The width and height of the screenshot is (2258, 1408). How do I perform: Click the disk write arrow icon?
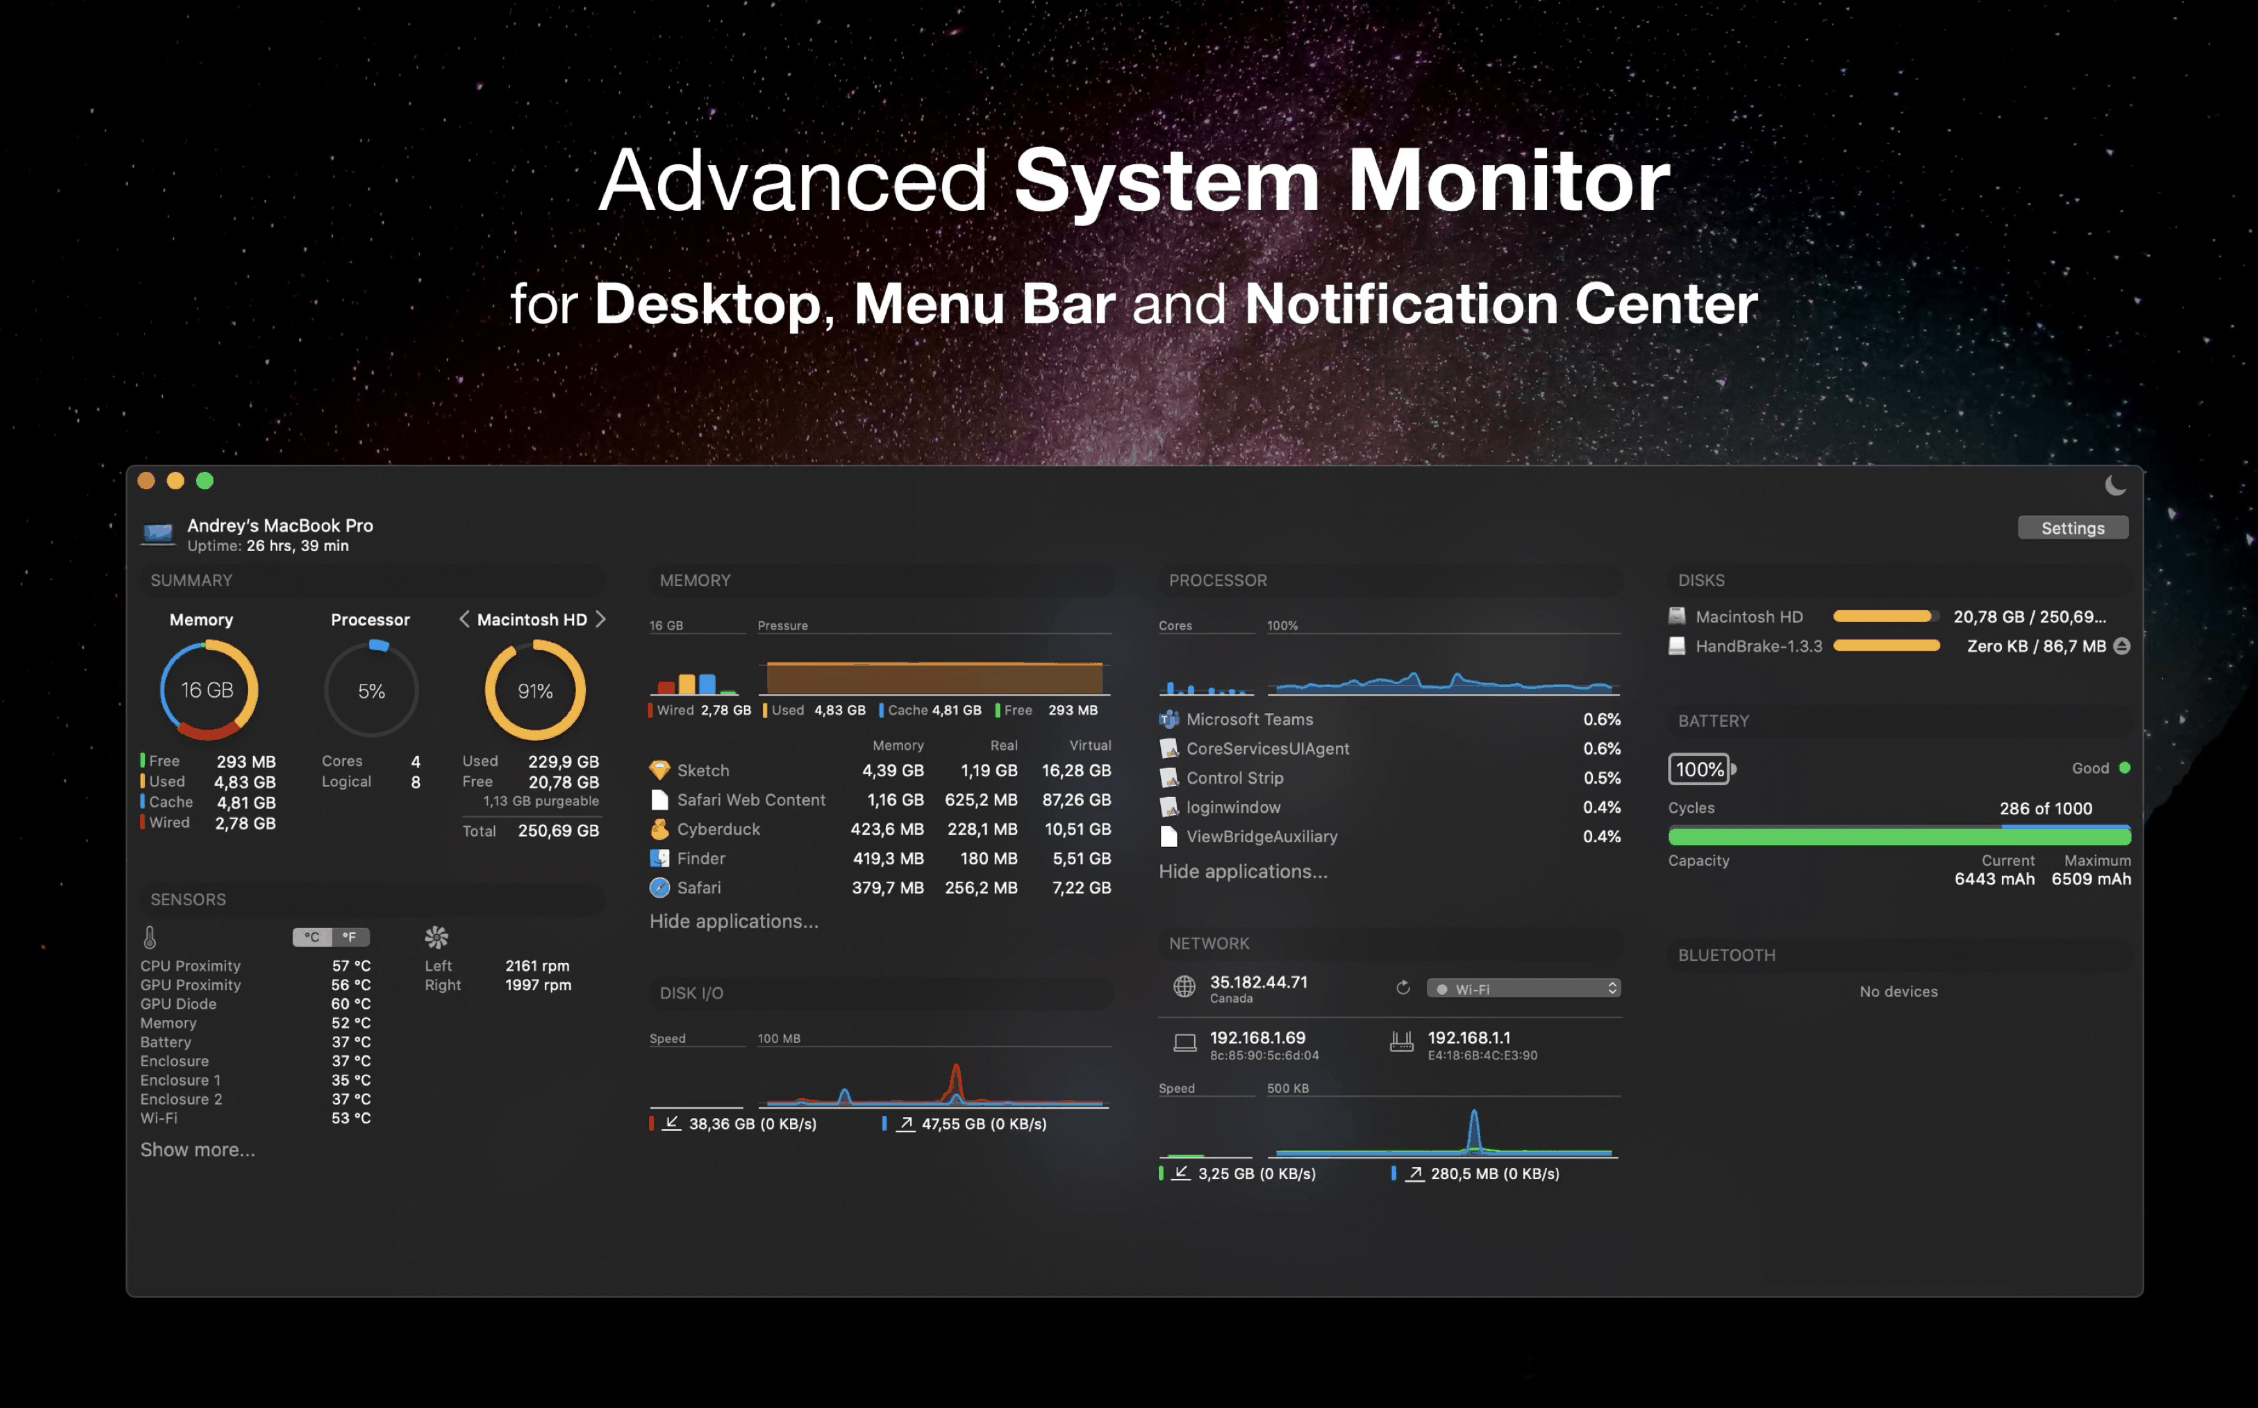pos(905,1124)
